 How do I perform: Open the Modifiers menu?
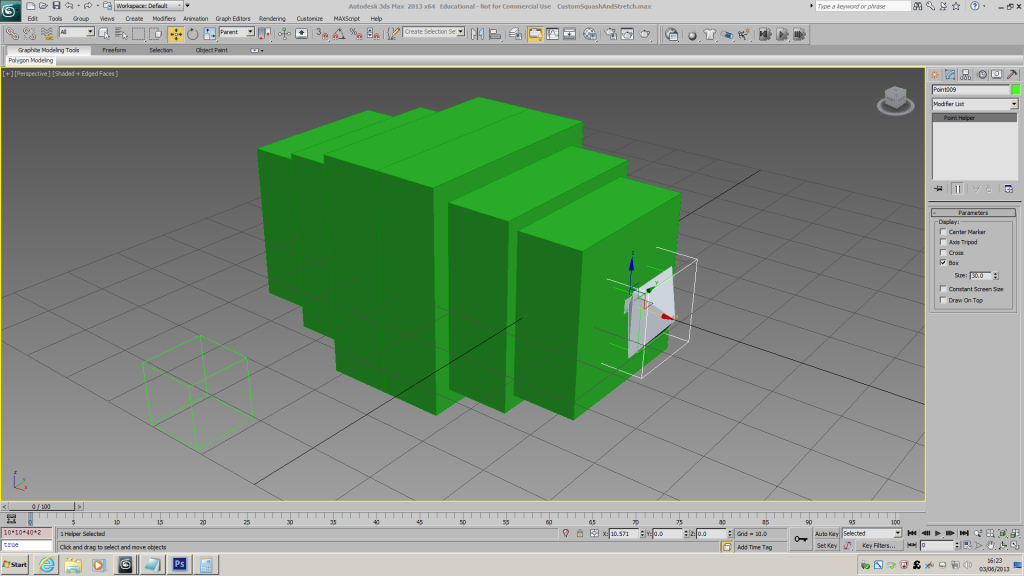pyautogui.click(x=163, y=18)
